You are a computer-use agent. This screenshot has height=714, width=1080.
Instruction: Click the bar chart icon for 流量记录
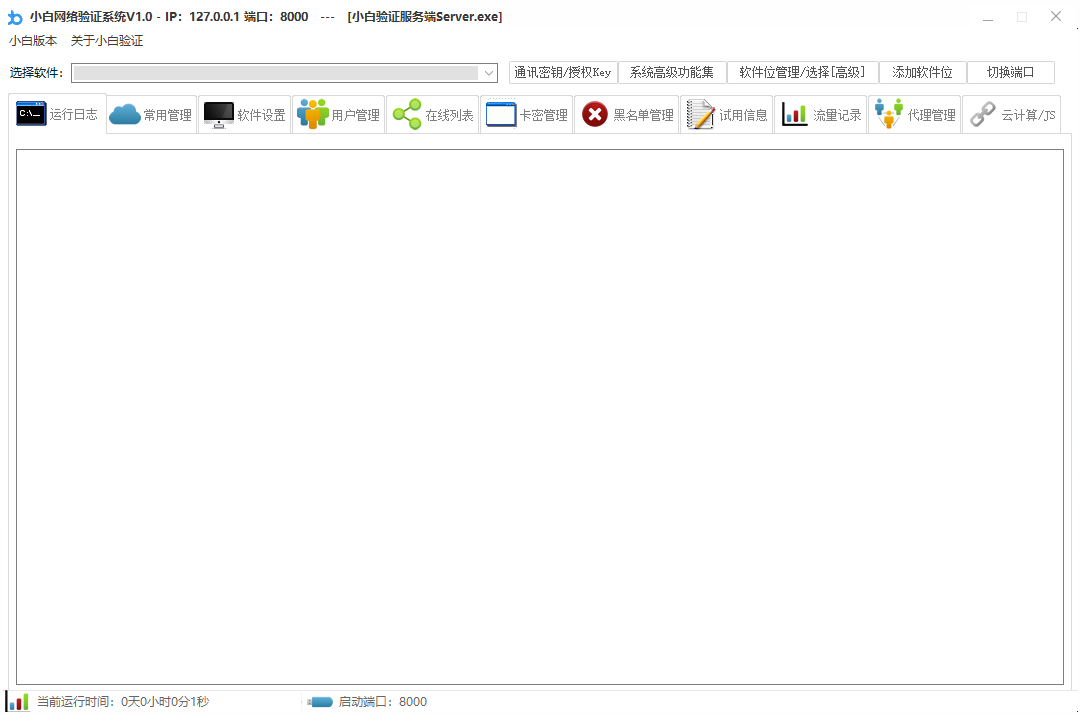(795, 115)
